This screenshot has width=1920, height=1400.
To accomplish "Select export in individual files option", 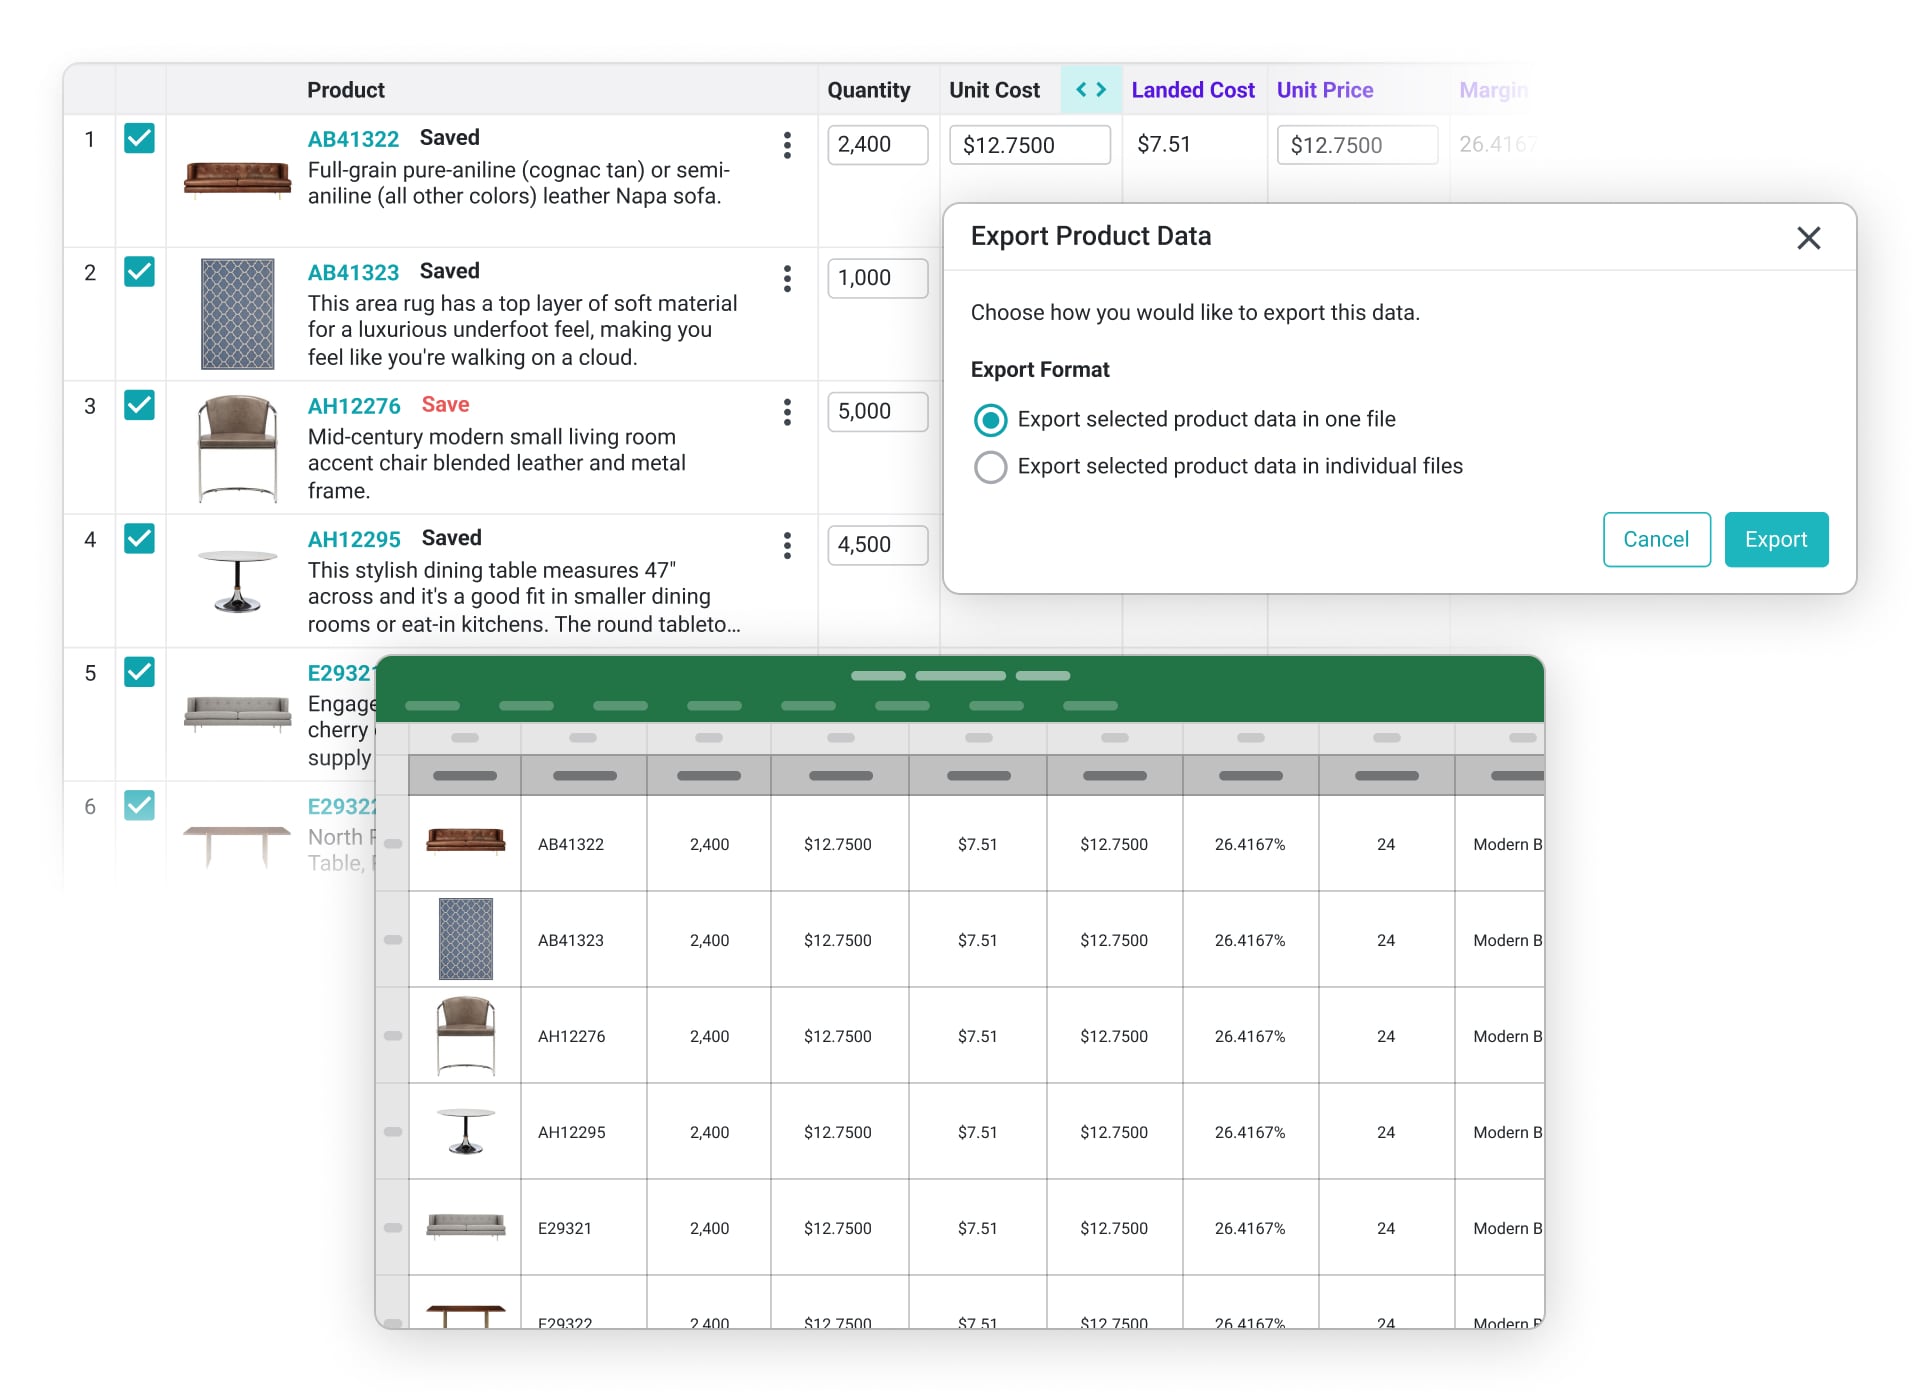I will pyautogui.click(x=990, y=467).
